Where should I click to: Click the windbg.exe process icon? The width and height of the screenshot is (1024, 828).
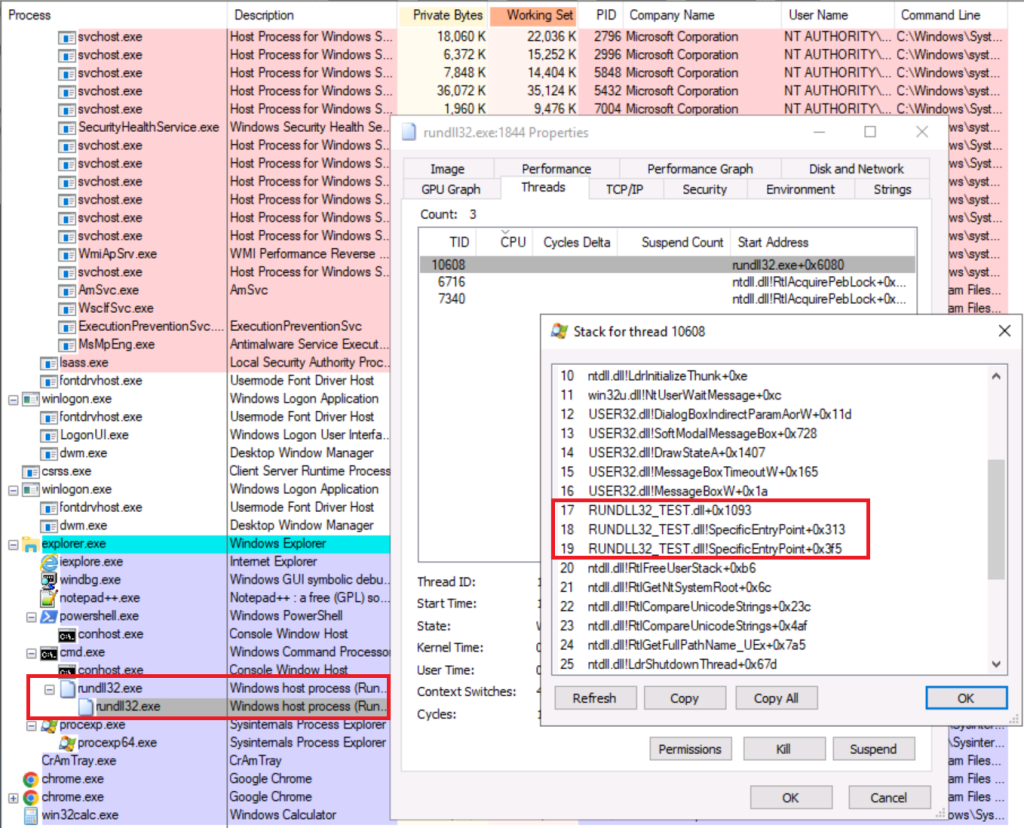(49, 580)
